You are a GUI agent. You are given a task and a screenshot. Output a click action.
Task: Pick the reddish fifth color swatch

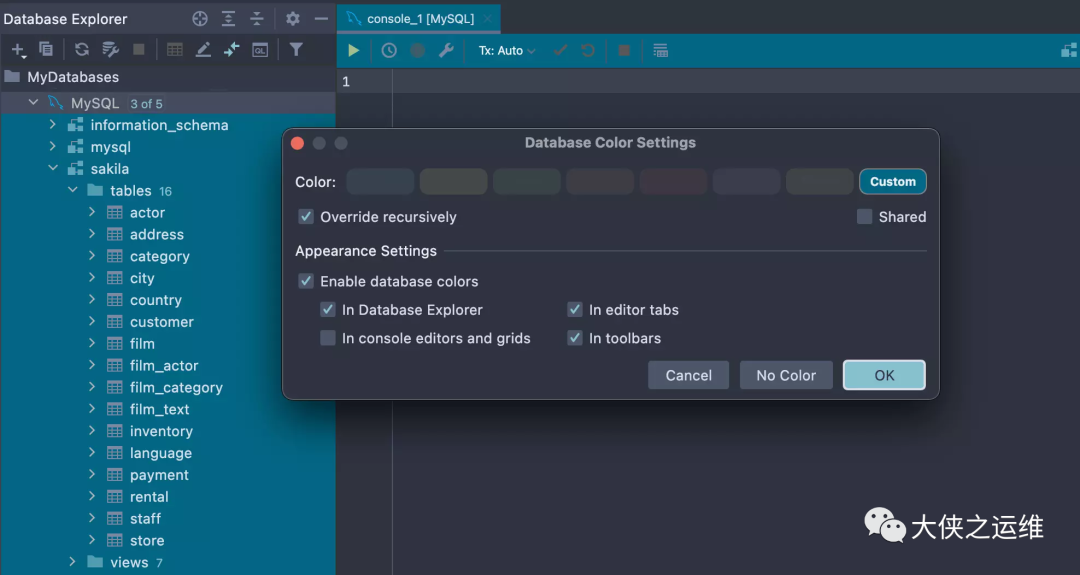point(673,182)
